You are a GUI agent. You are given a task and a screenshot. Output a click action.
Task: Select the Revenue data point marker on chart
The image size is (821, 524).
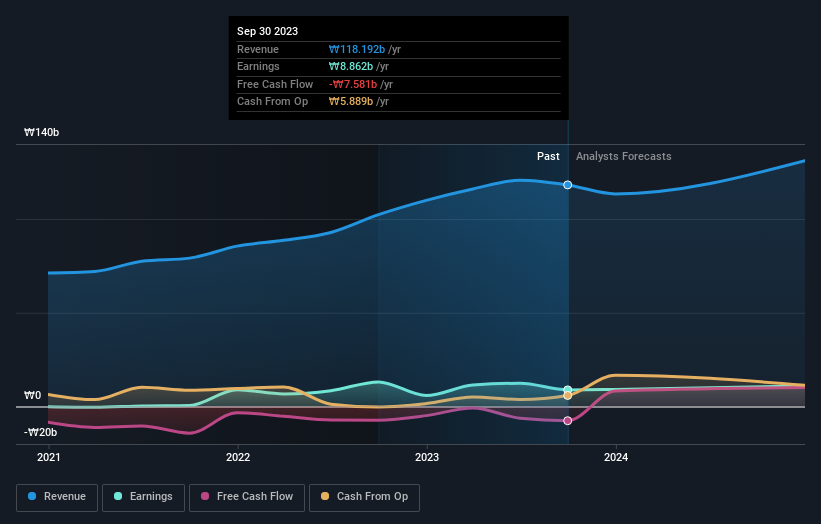click(x=568, y=185)
